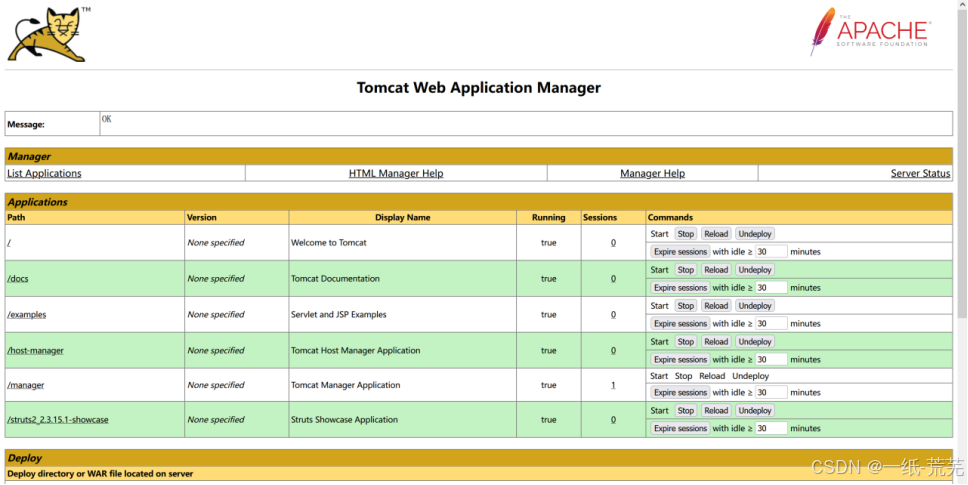This screenshot has height=485, width=968.
Task: Stop the Servlet and JSP Examples app
Action: coord(685,305)
